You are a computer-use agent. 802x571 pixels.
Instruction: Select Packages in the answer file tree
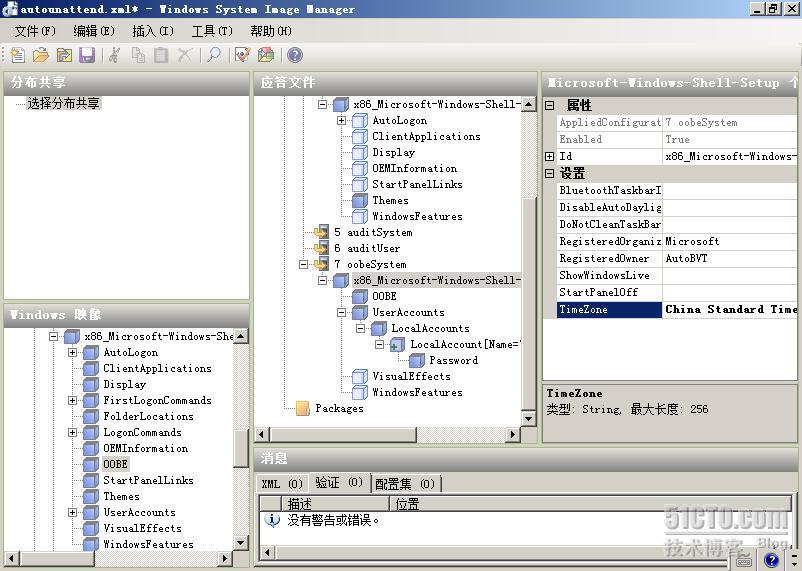(339, 408)
